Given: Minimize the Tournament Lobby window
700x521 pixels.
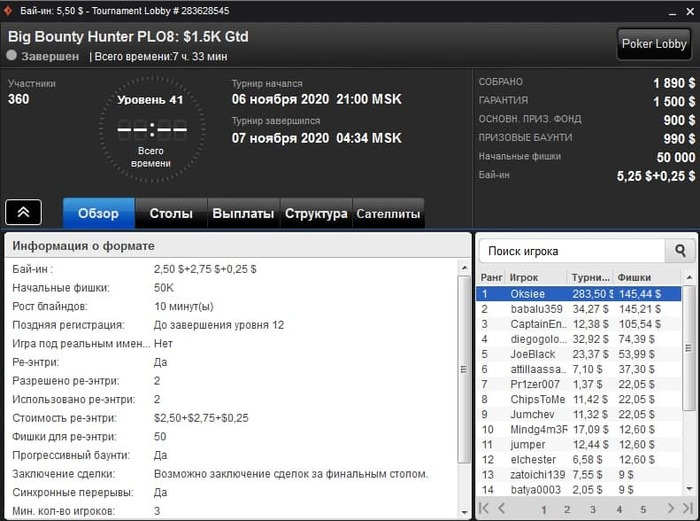Looking at the screenshot, I should (672, 12).
